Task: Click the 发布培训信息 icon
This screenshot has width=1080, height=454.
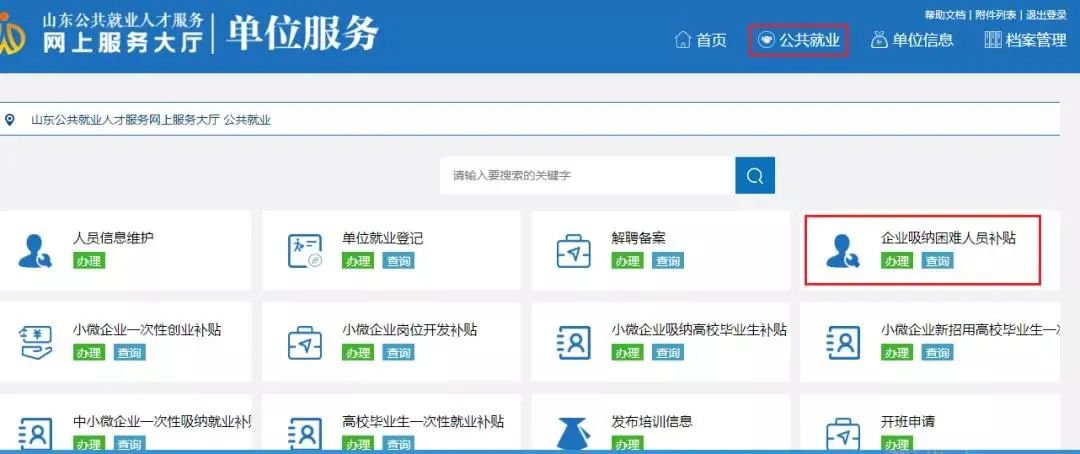Action: coord(573,434)
